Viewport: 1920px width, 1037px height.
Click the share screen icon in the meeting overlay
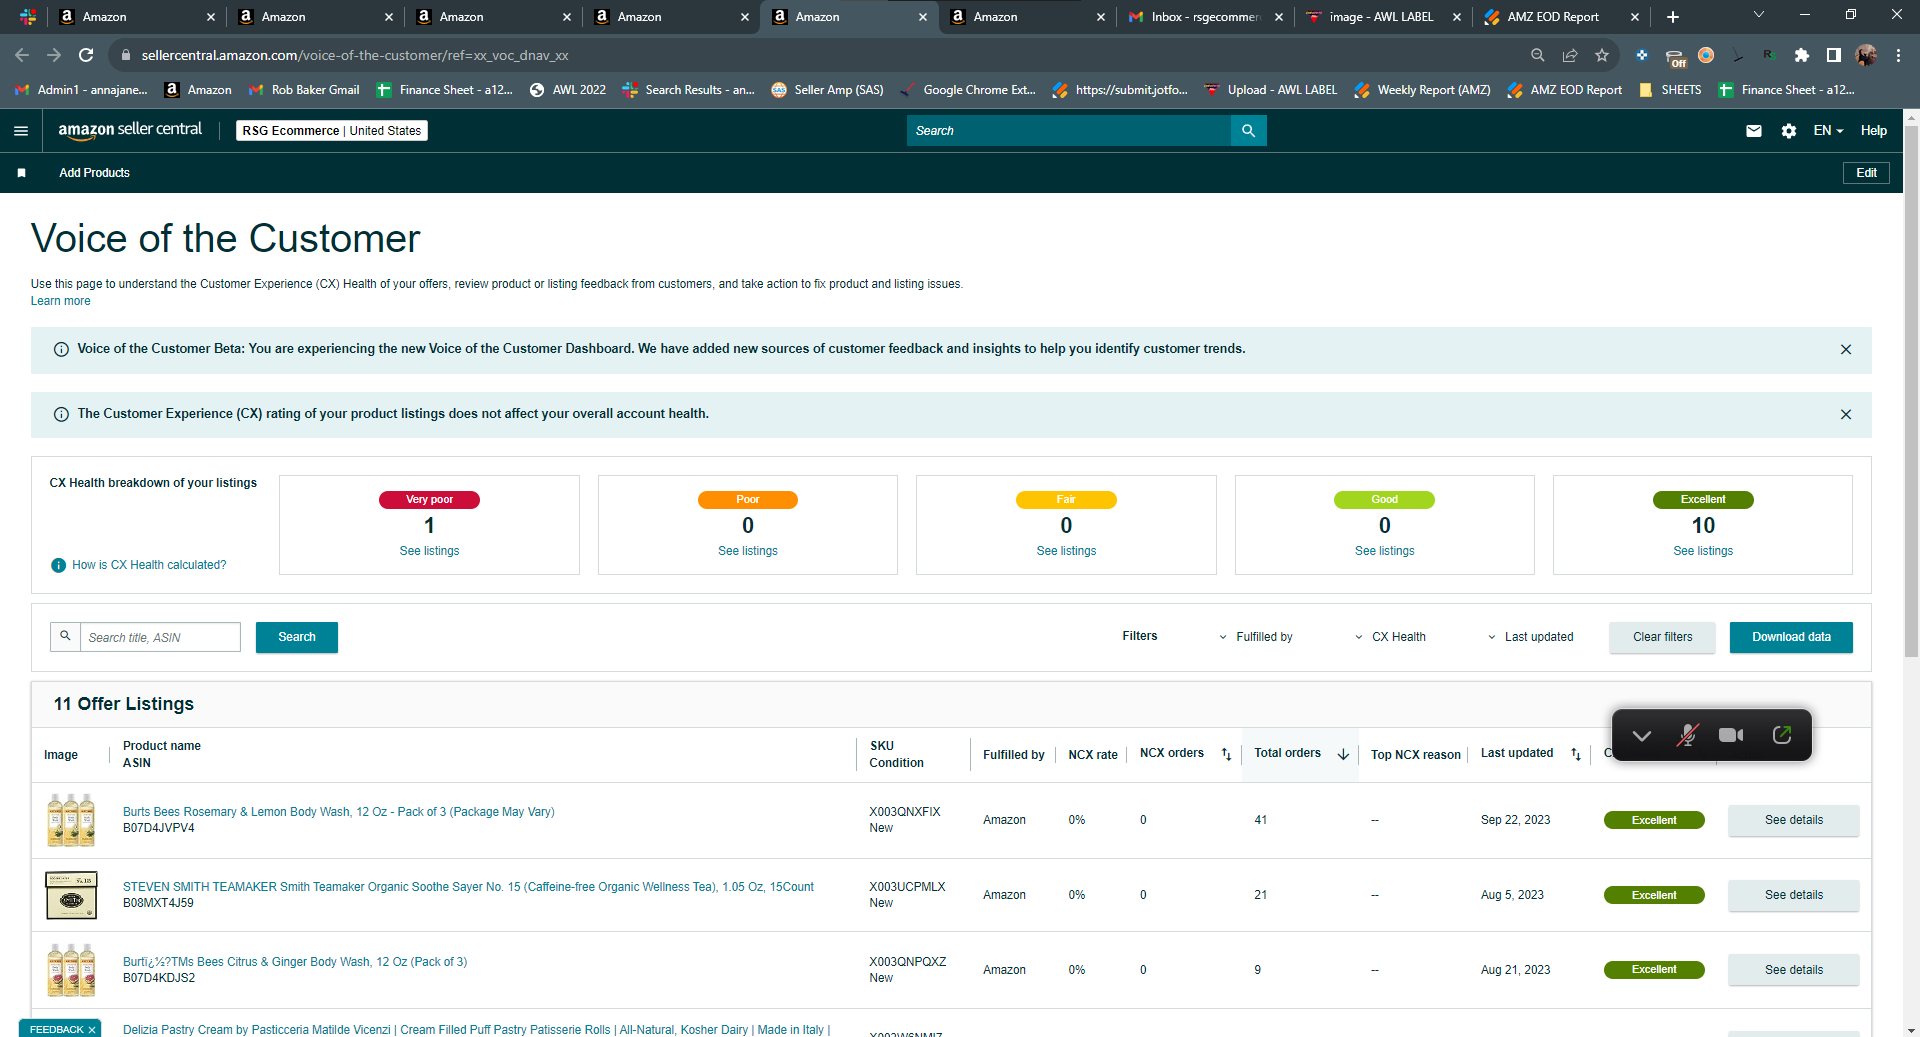coord(1782,735)
